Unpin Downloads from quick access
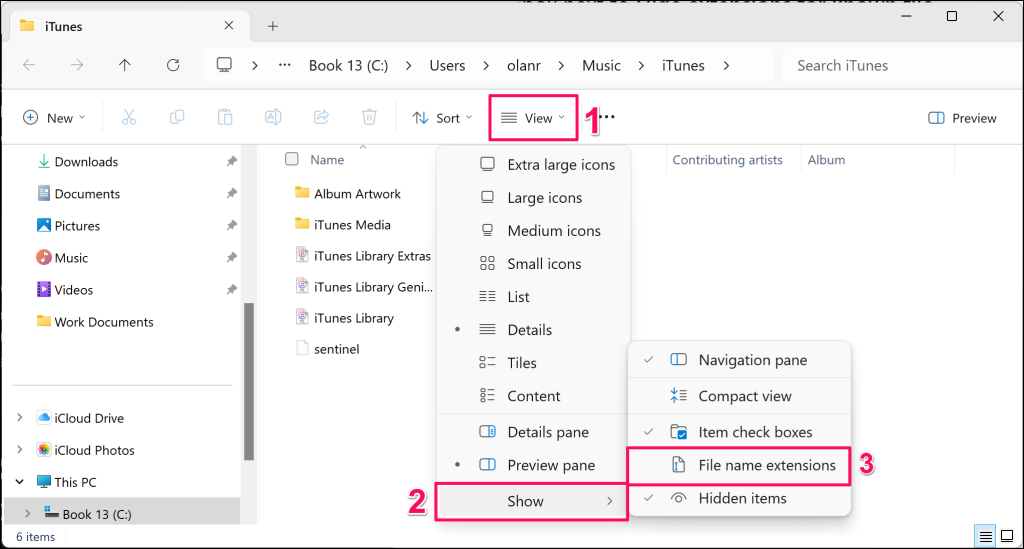Screen dimensions: 1024x549 [x=231, y=161]
